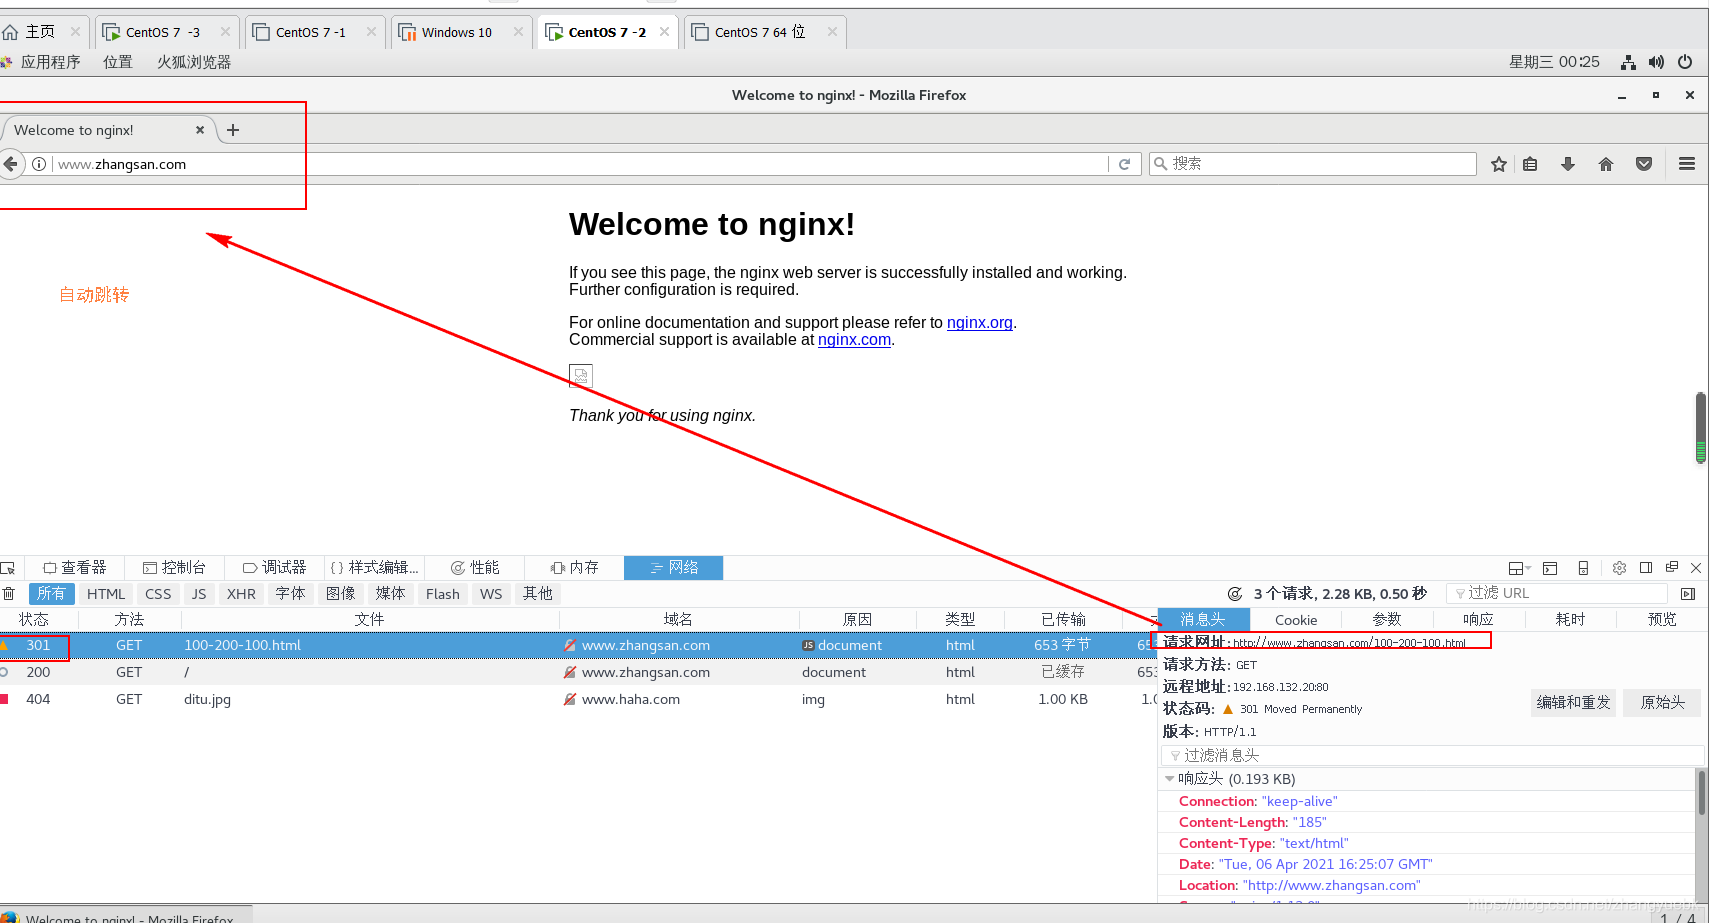The height and width of the screenshot is (923, 1709).
Task: Toggle the 图像 images filter button
Action: pos(340,594)
